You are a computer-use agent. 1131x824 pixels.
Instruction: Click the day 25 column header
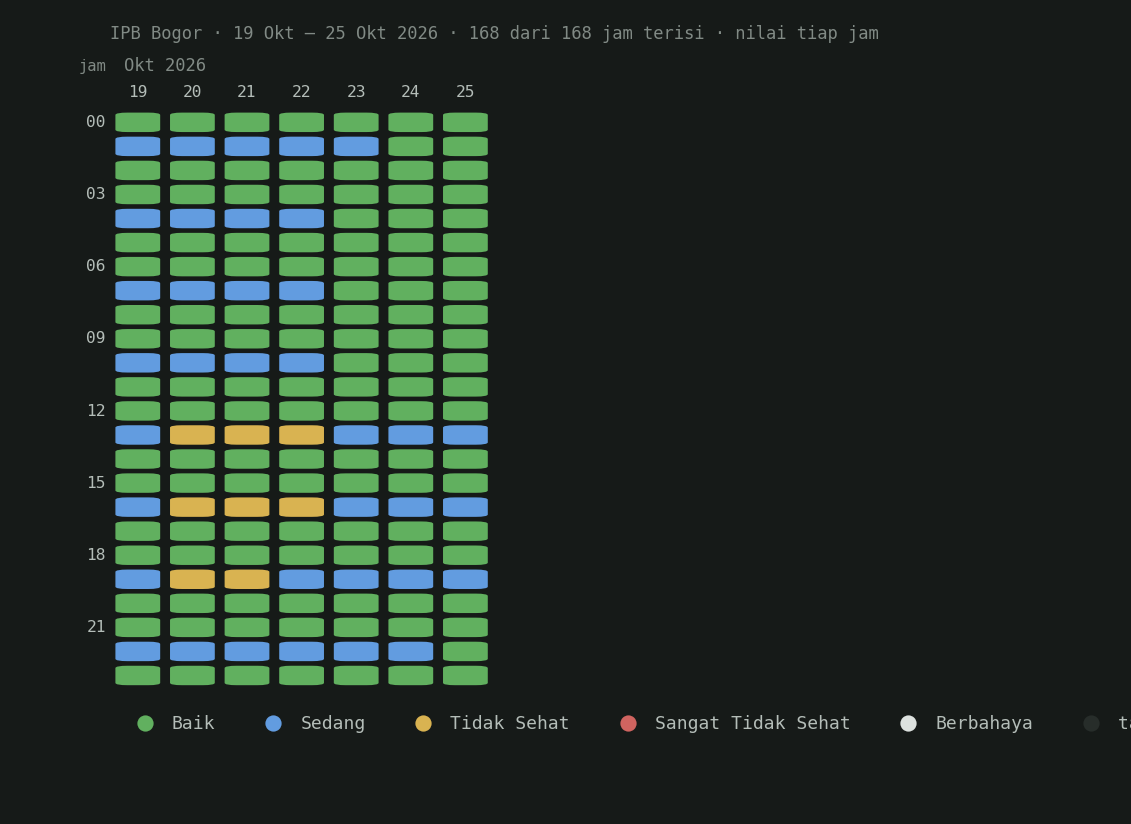tap(465, 92)
